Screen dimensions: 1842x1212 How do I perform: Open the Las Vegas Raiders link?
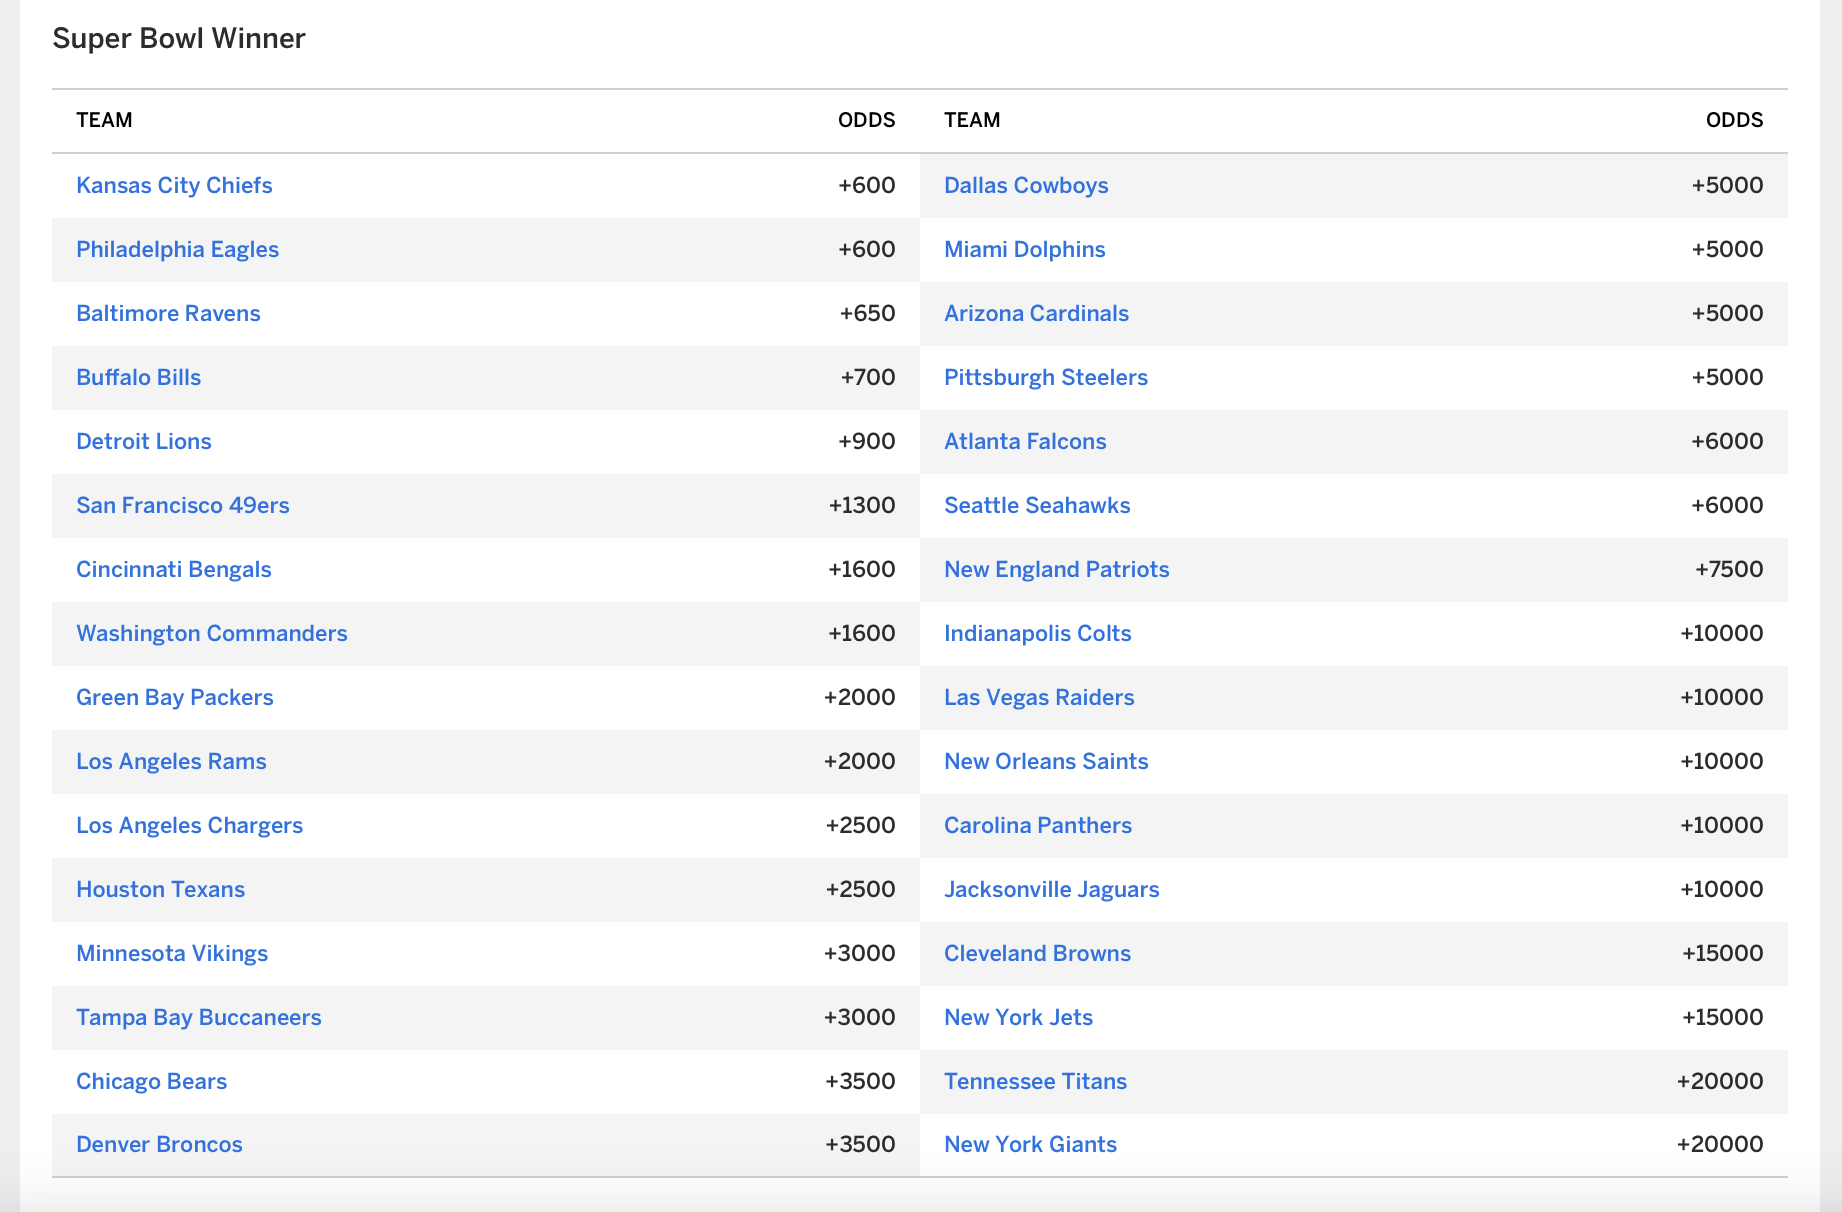point(1039,697)
